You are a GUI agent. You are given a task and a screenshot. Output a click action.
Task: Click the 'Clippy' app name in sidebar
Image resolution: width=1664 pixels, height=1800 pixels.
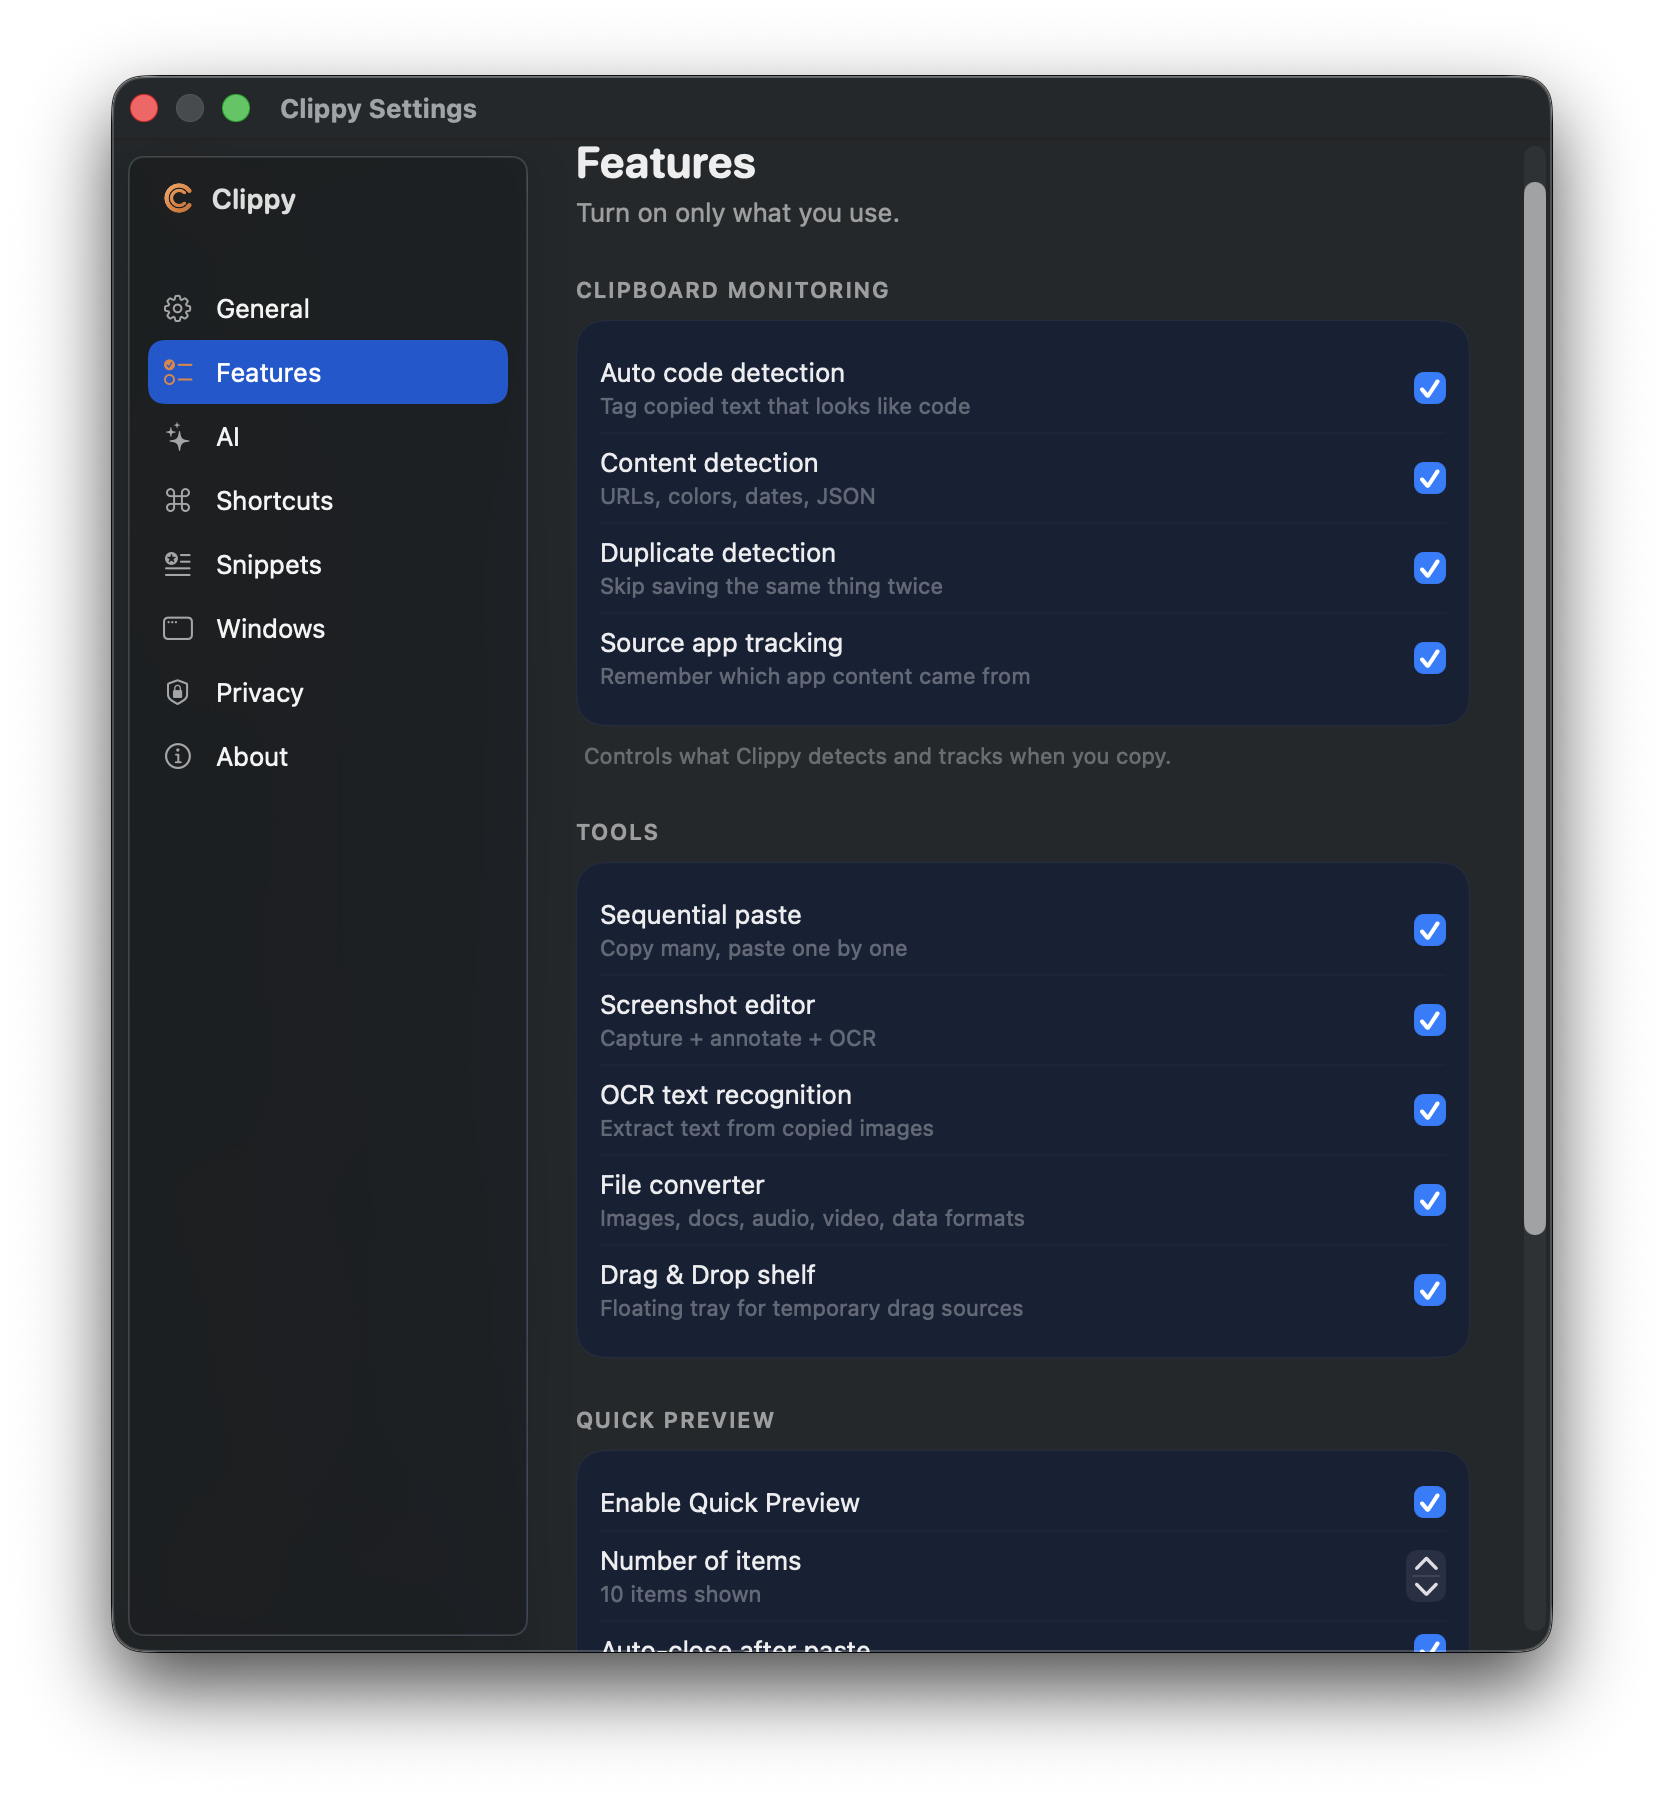coord(254,200)
